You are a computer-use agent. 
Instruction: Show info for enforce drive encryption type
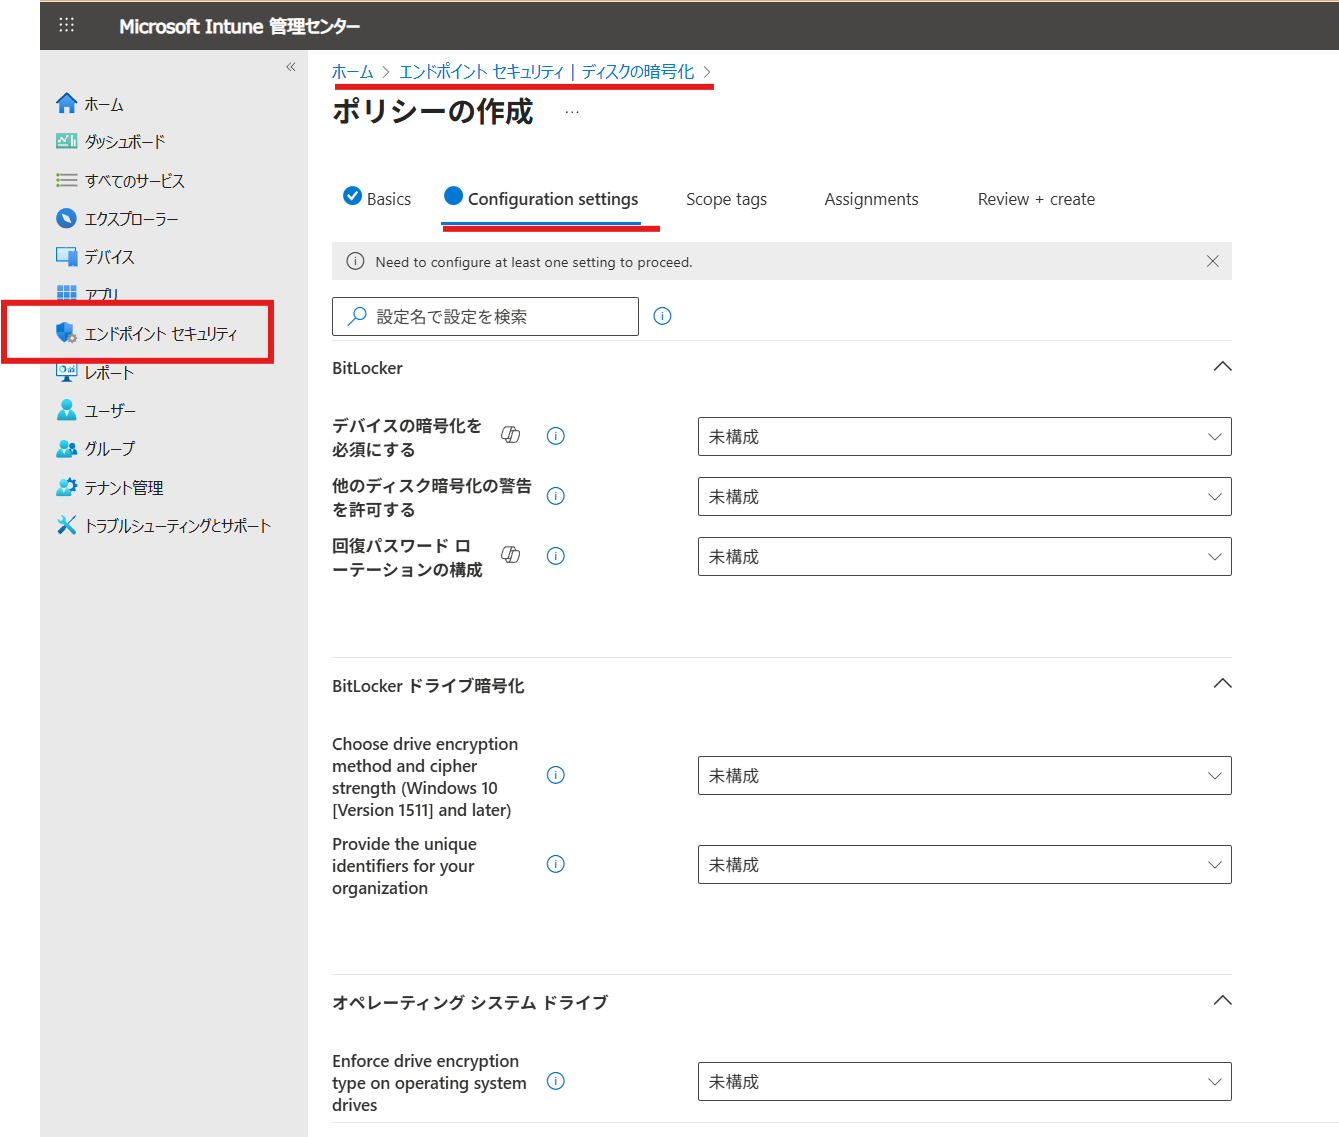556,1081
